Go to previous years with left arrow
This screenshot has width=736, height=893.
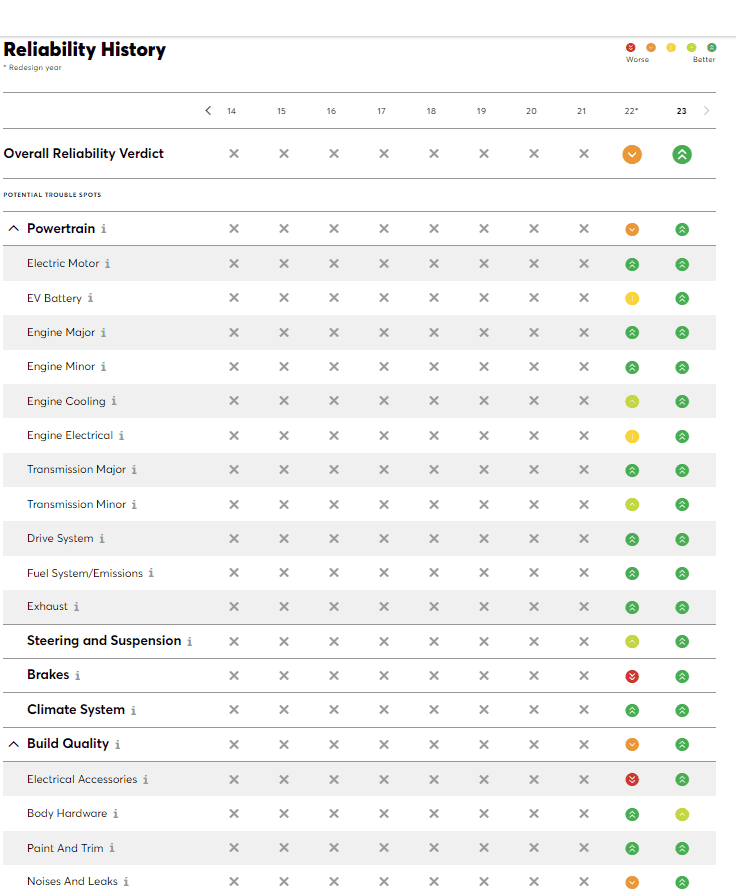tap(208, 110)
